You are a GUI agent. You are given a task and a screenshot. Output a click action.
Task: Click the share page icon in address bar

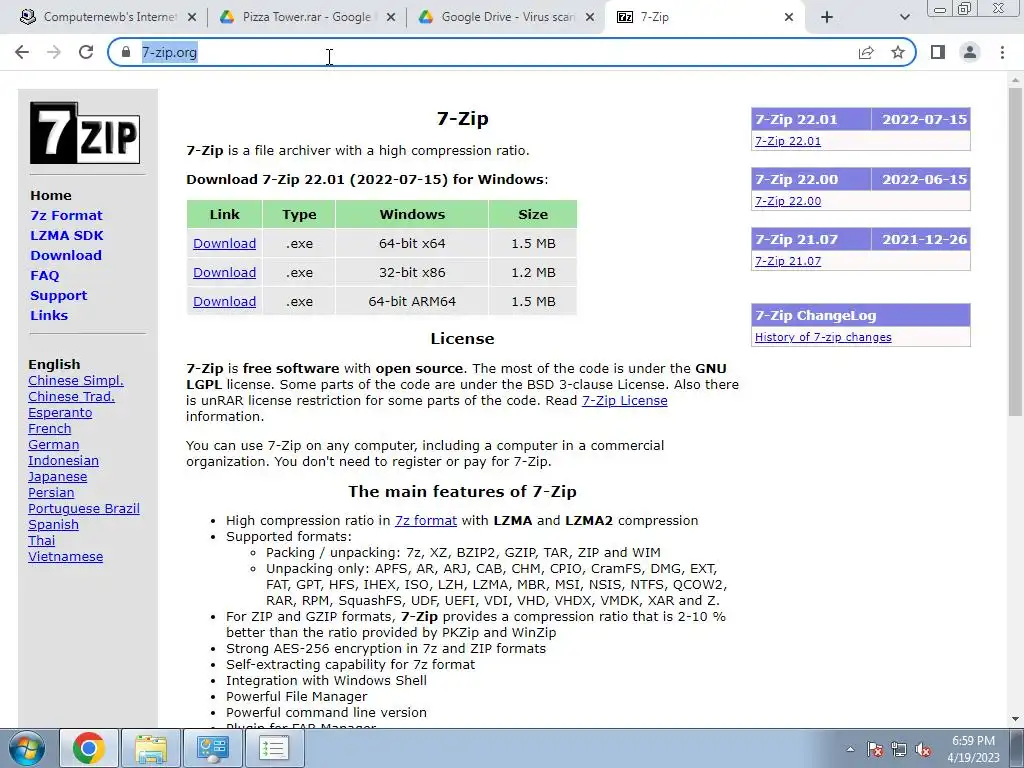(866, 52)
